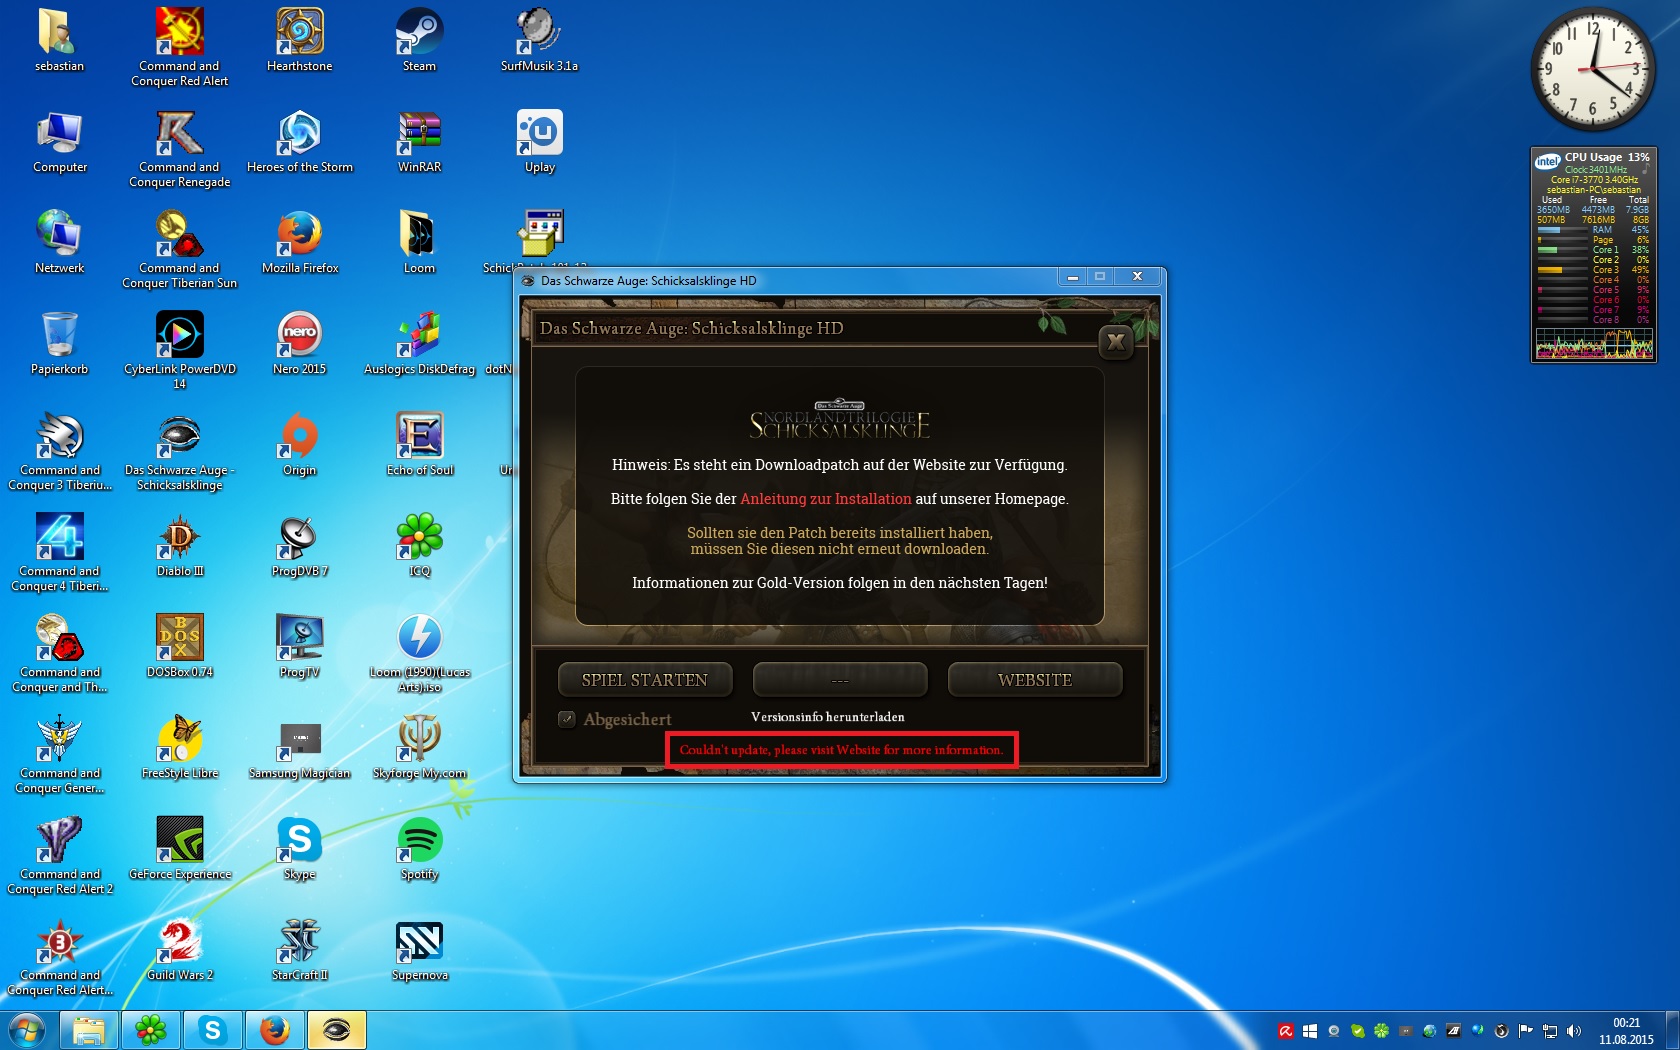Click Versionsinfo herunterladen text
This screenshot has height=1050, width=1680.
[x=827, y=717]
